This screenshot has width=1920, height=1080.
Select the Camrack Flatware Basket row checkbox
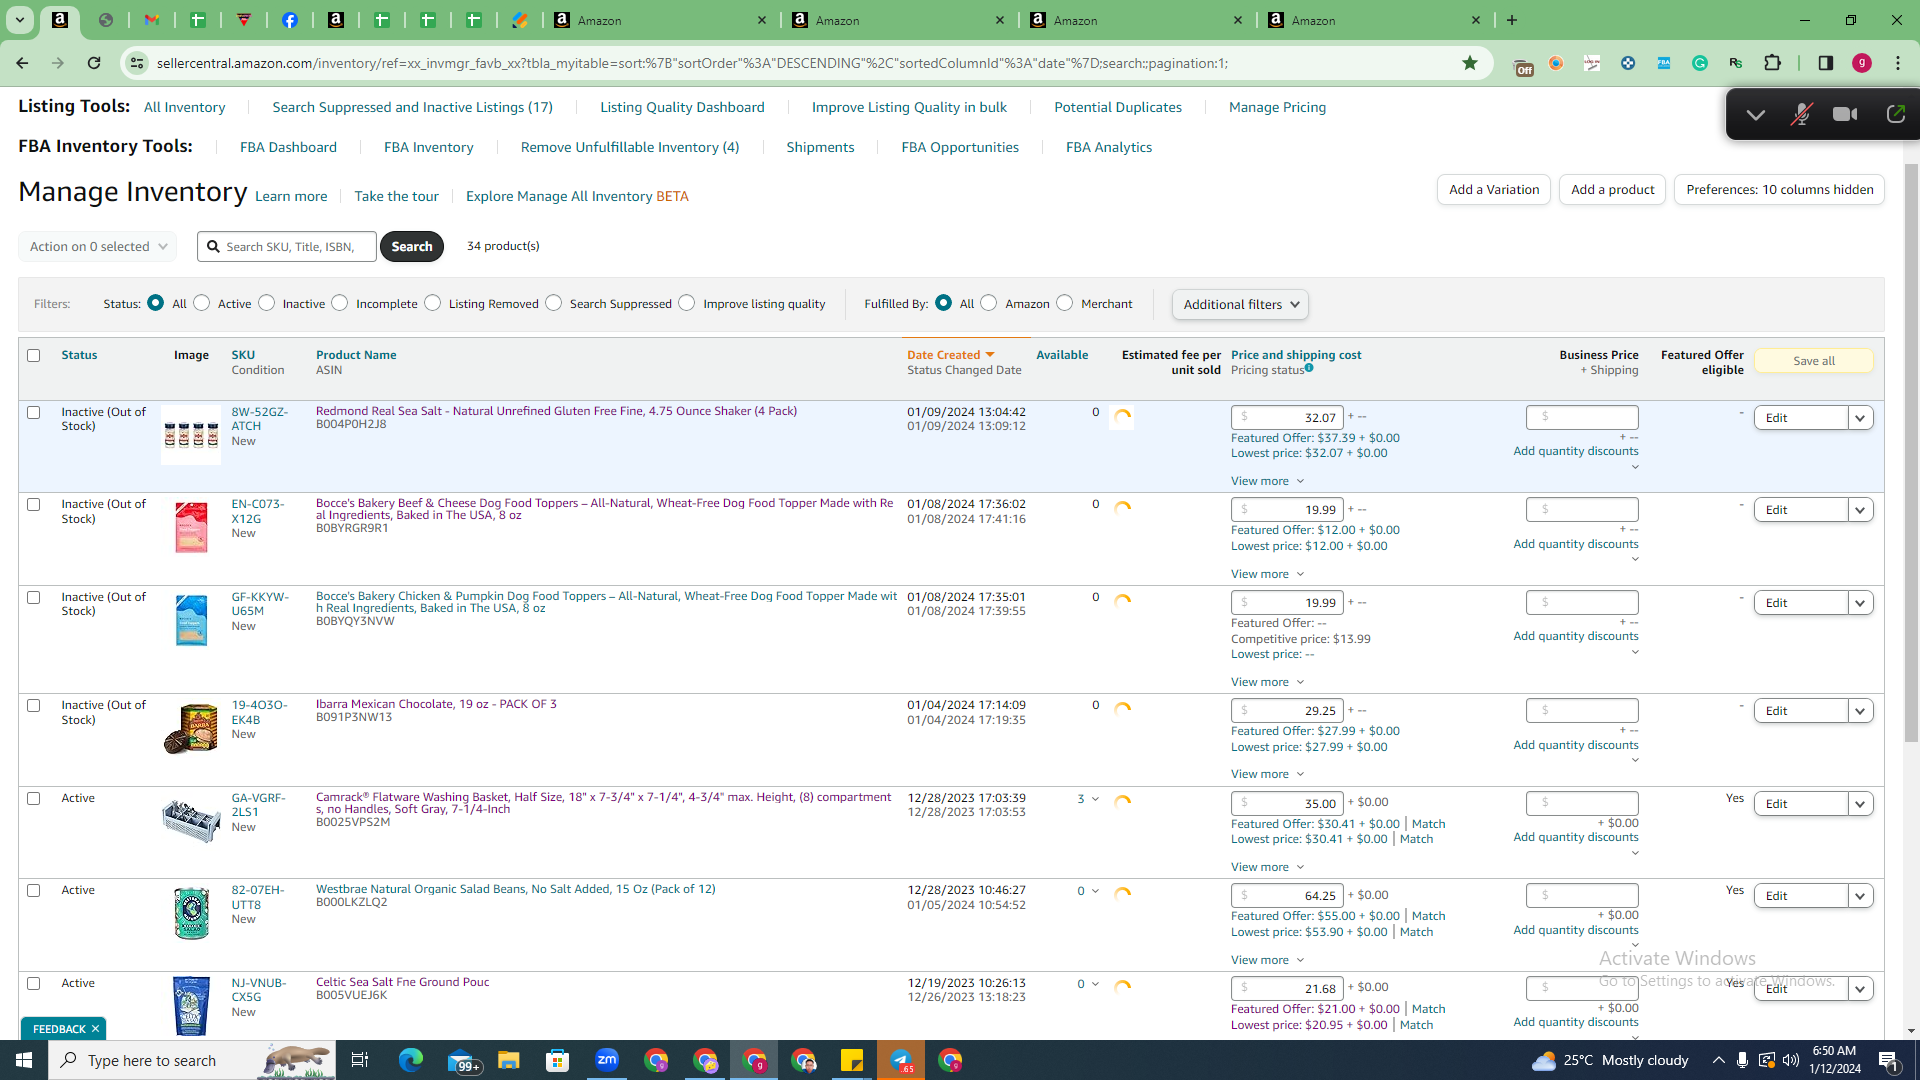click(x=34, y=798)
